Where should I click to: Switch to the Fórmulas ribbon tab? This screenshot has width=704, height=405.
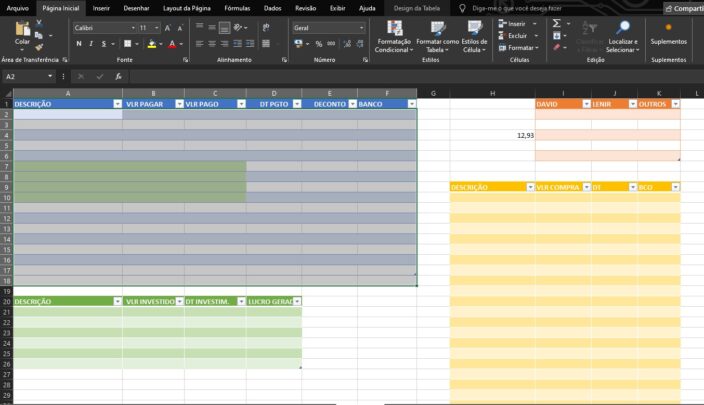[237, 7]
